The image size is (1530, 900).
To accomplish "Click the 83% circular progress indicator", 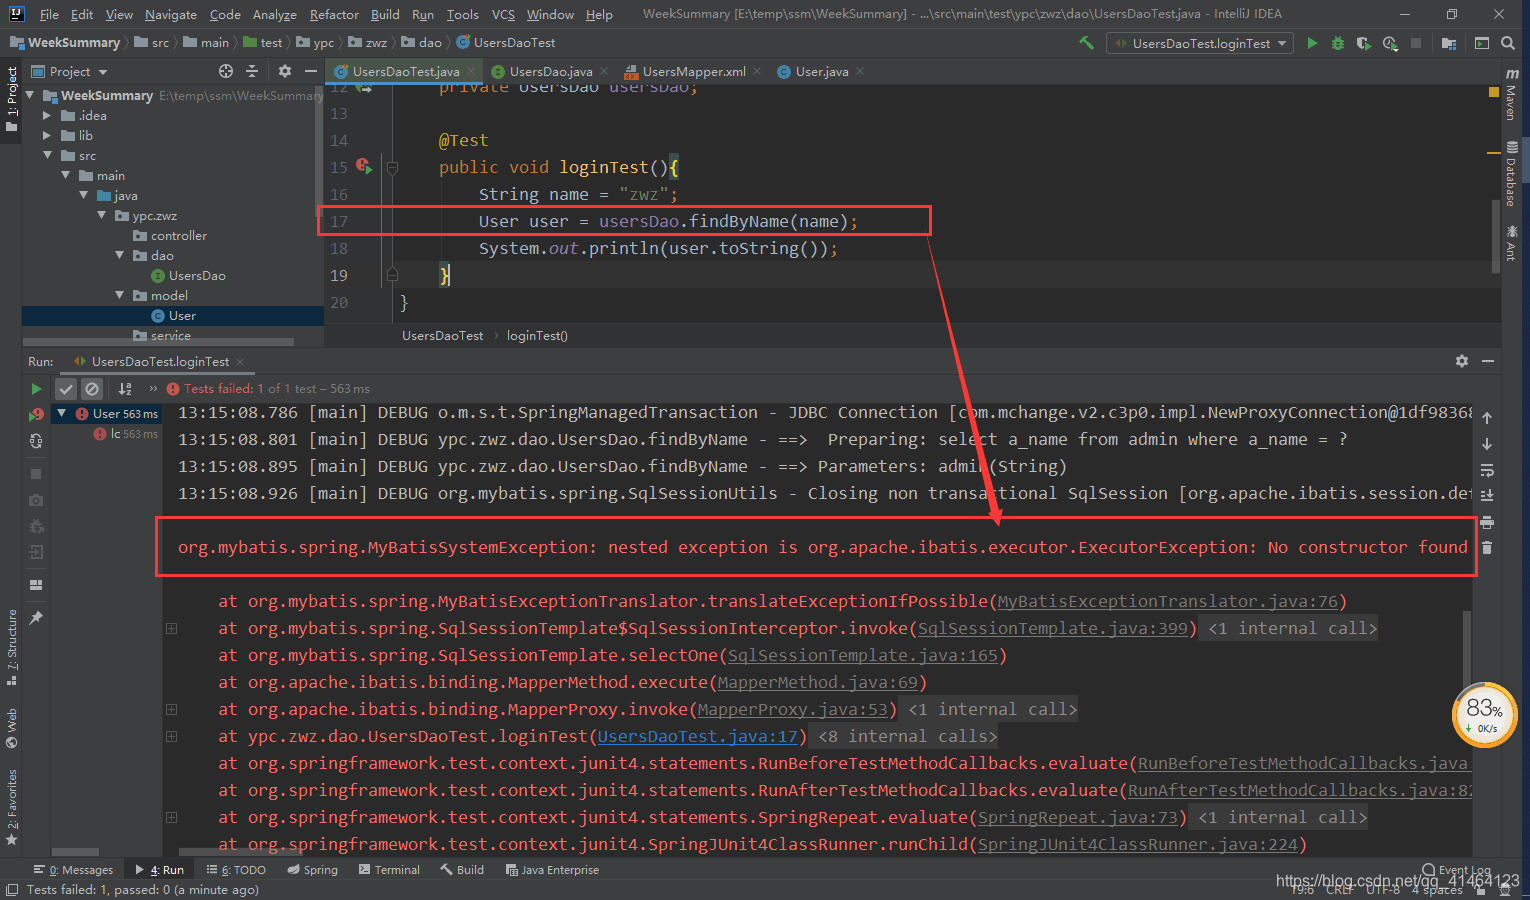I will pyautogui.click(x=1484, y=715).
